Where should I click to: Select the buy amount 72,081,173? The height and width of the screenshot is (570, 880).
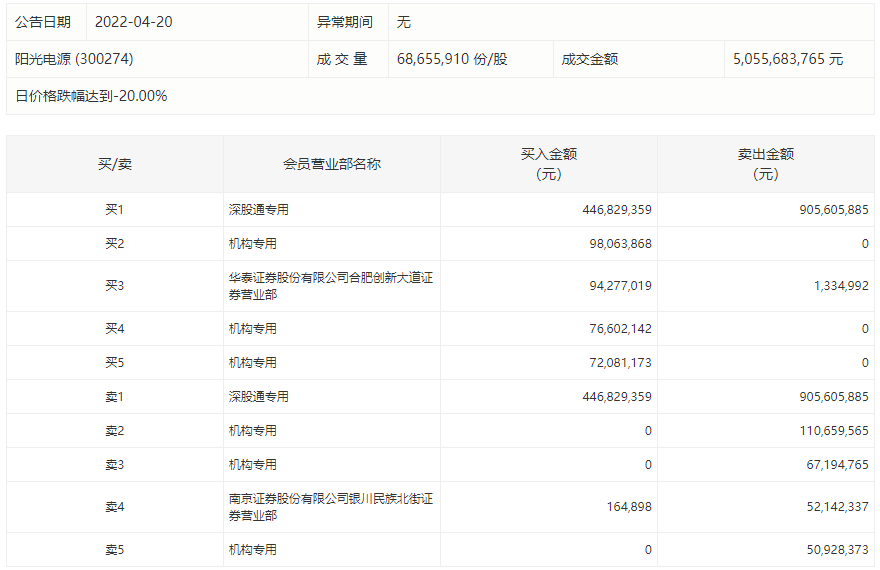click(620, 362)
